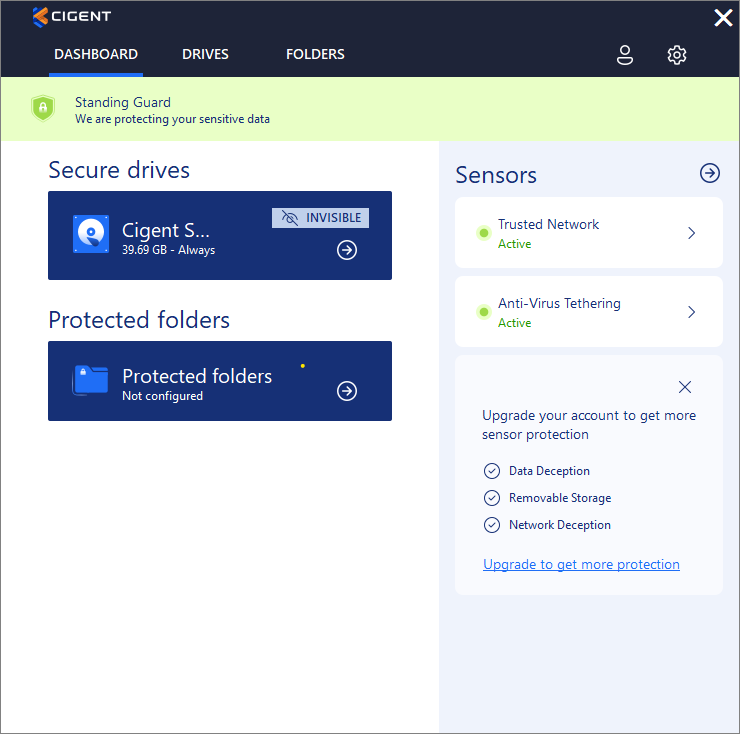Open settings via the gear icon

tap(677, 55)
